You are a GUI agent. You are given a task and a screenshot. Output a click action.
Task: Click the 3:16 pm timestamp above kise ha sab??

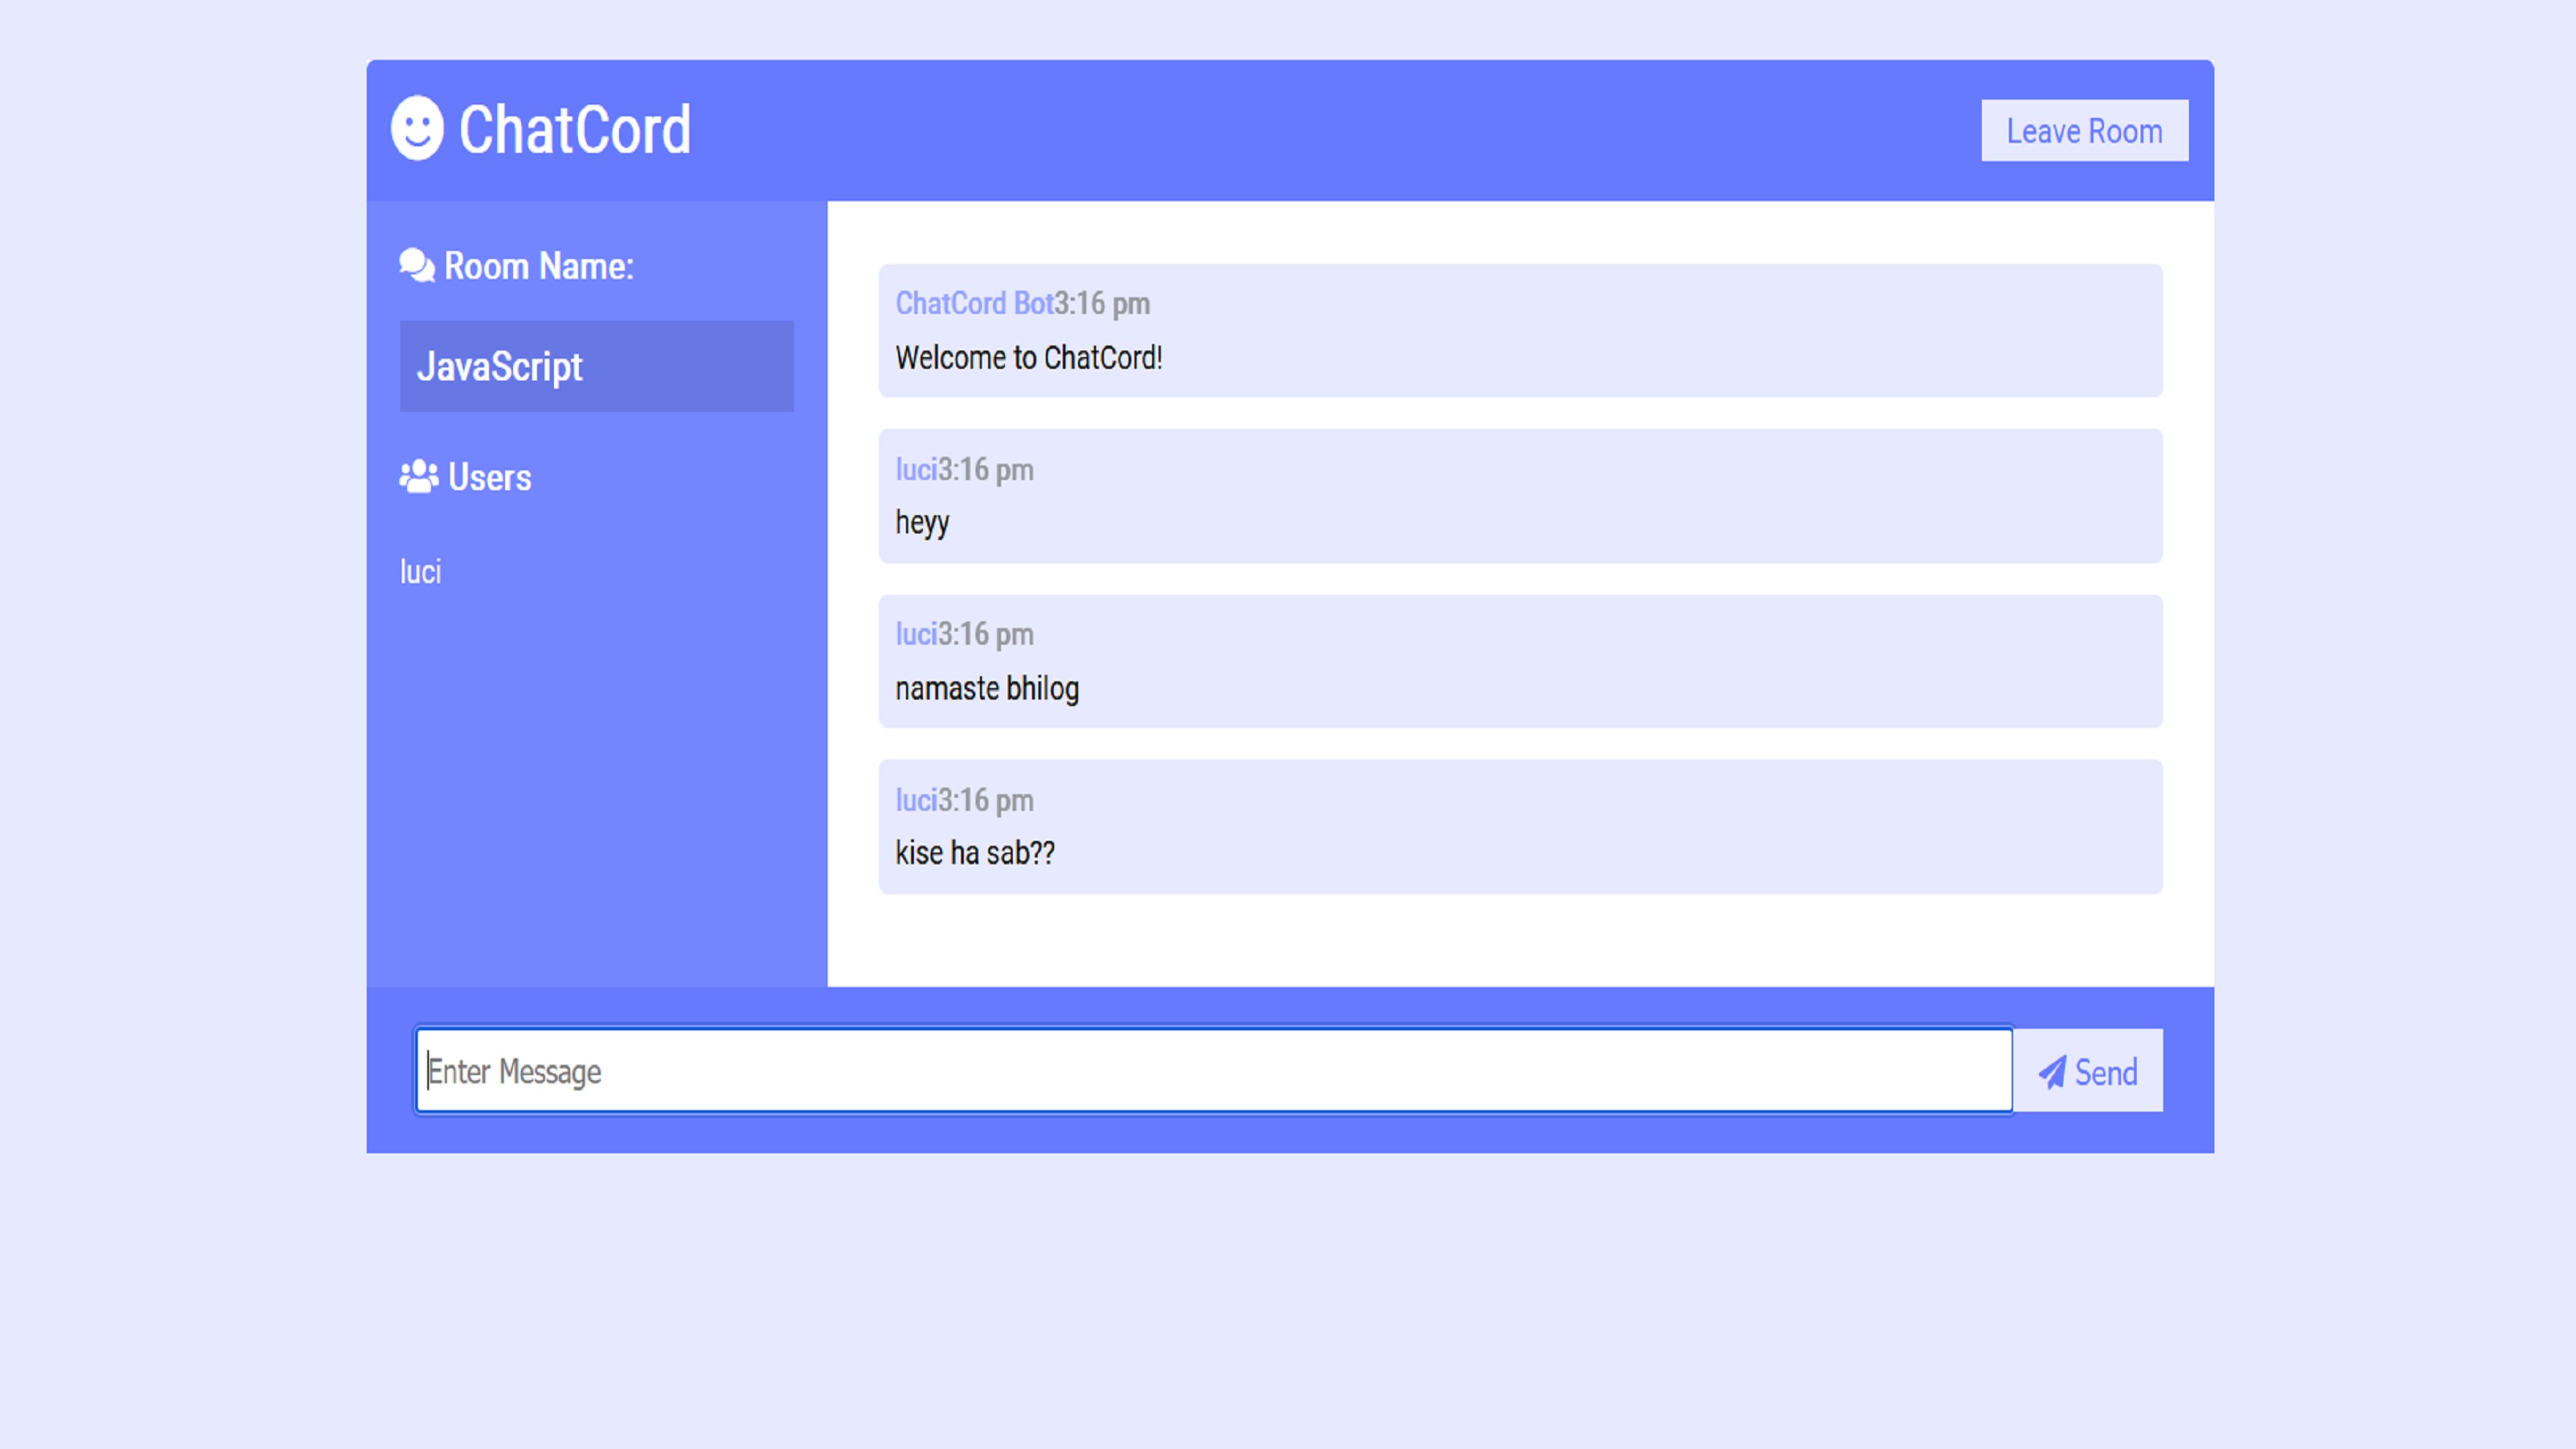tap(986, 800)
